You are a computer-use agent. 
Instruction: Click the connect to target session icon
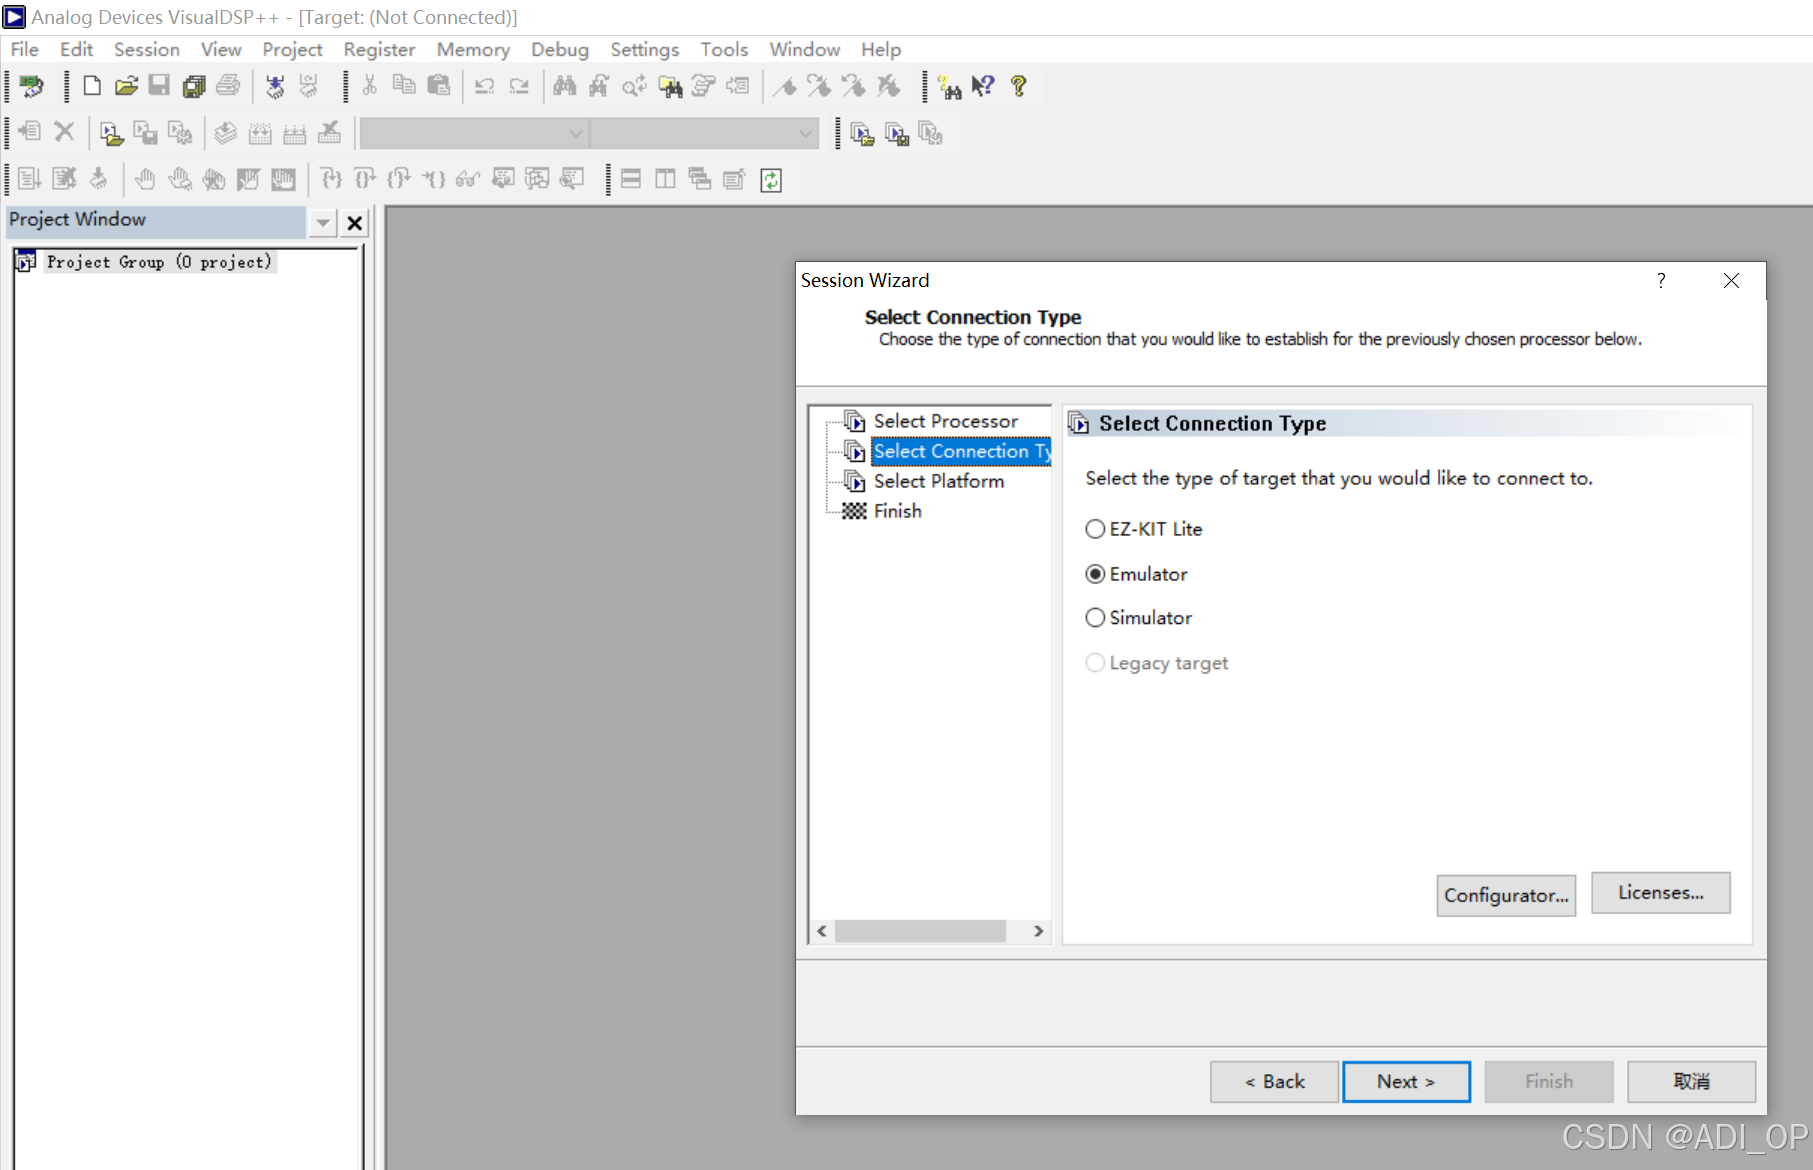32,86
